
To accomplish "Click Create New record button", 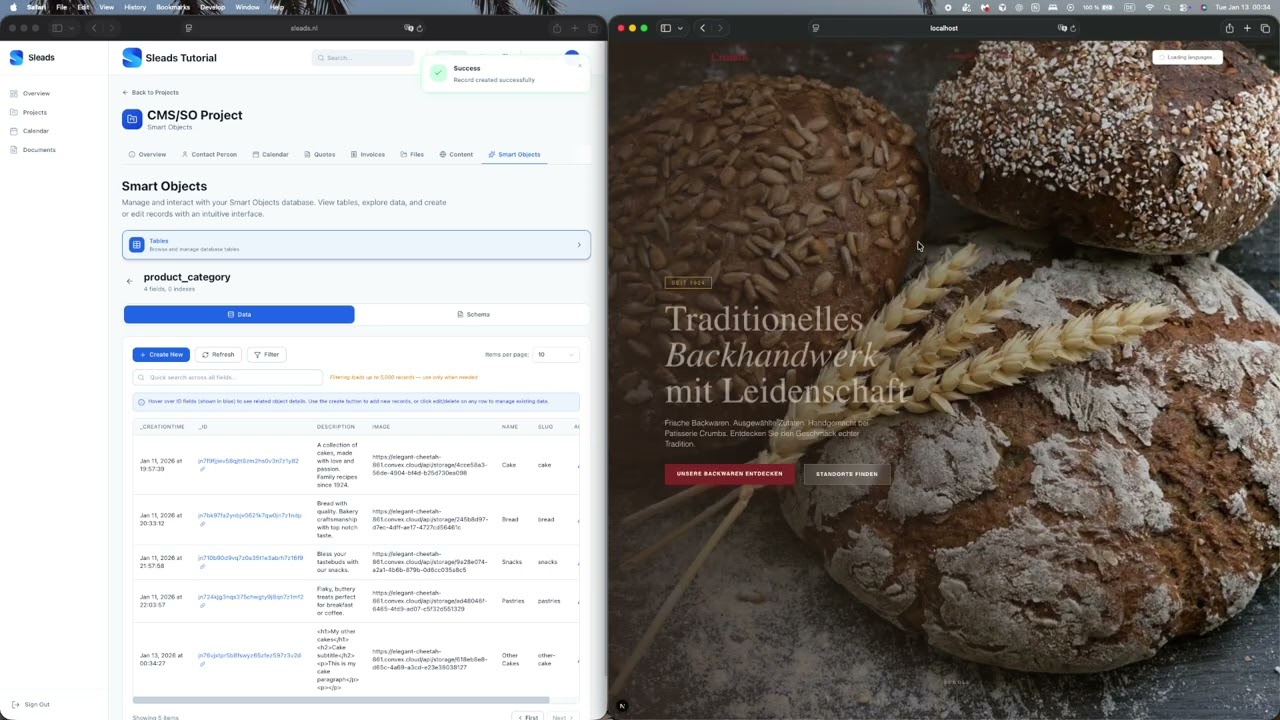I will click(161, 354).
